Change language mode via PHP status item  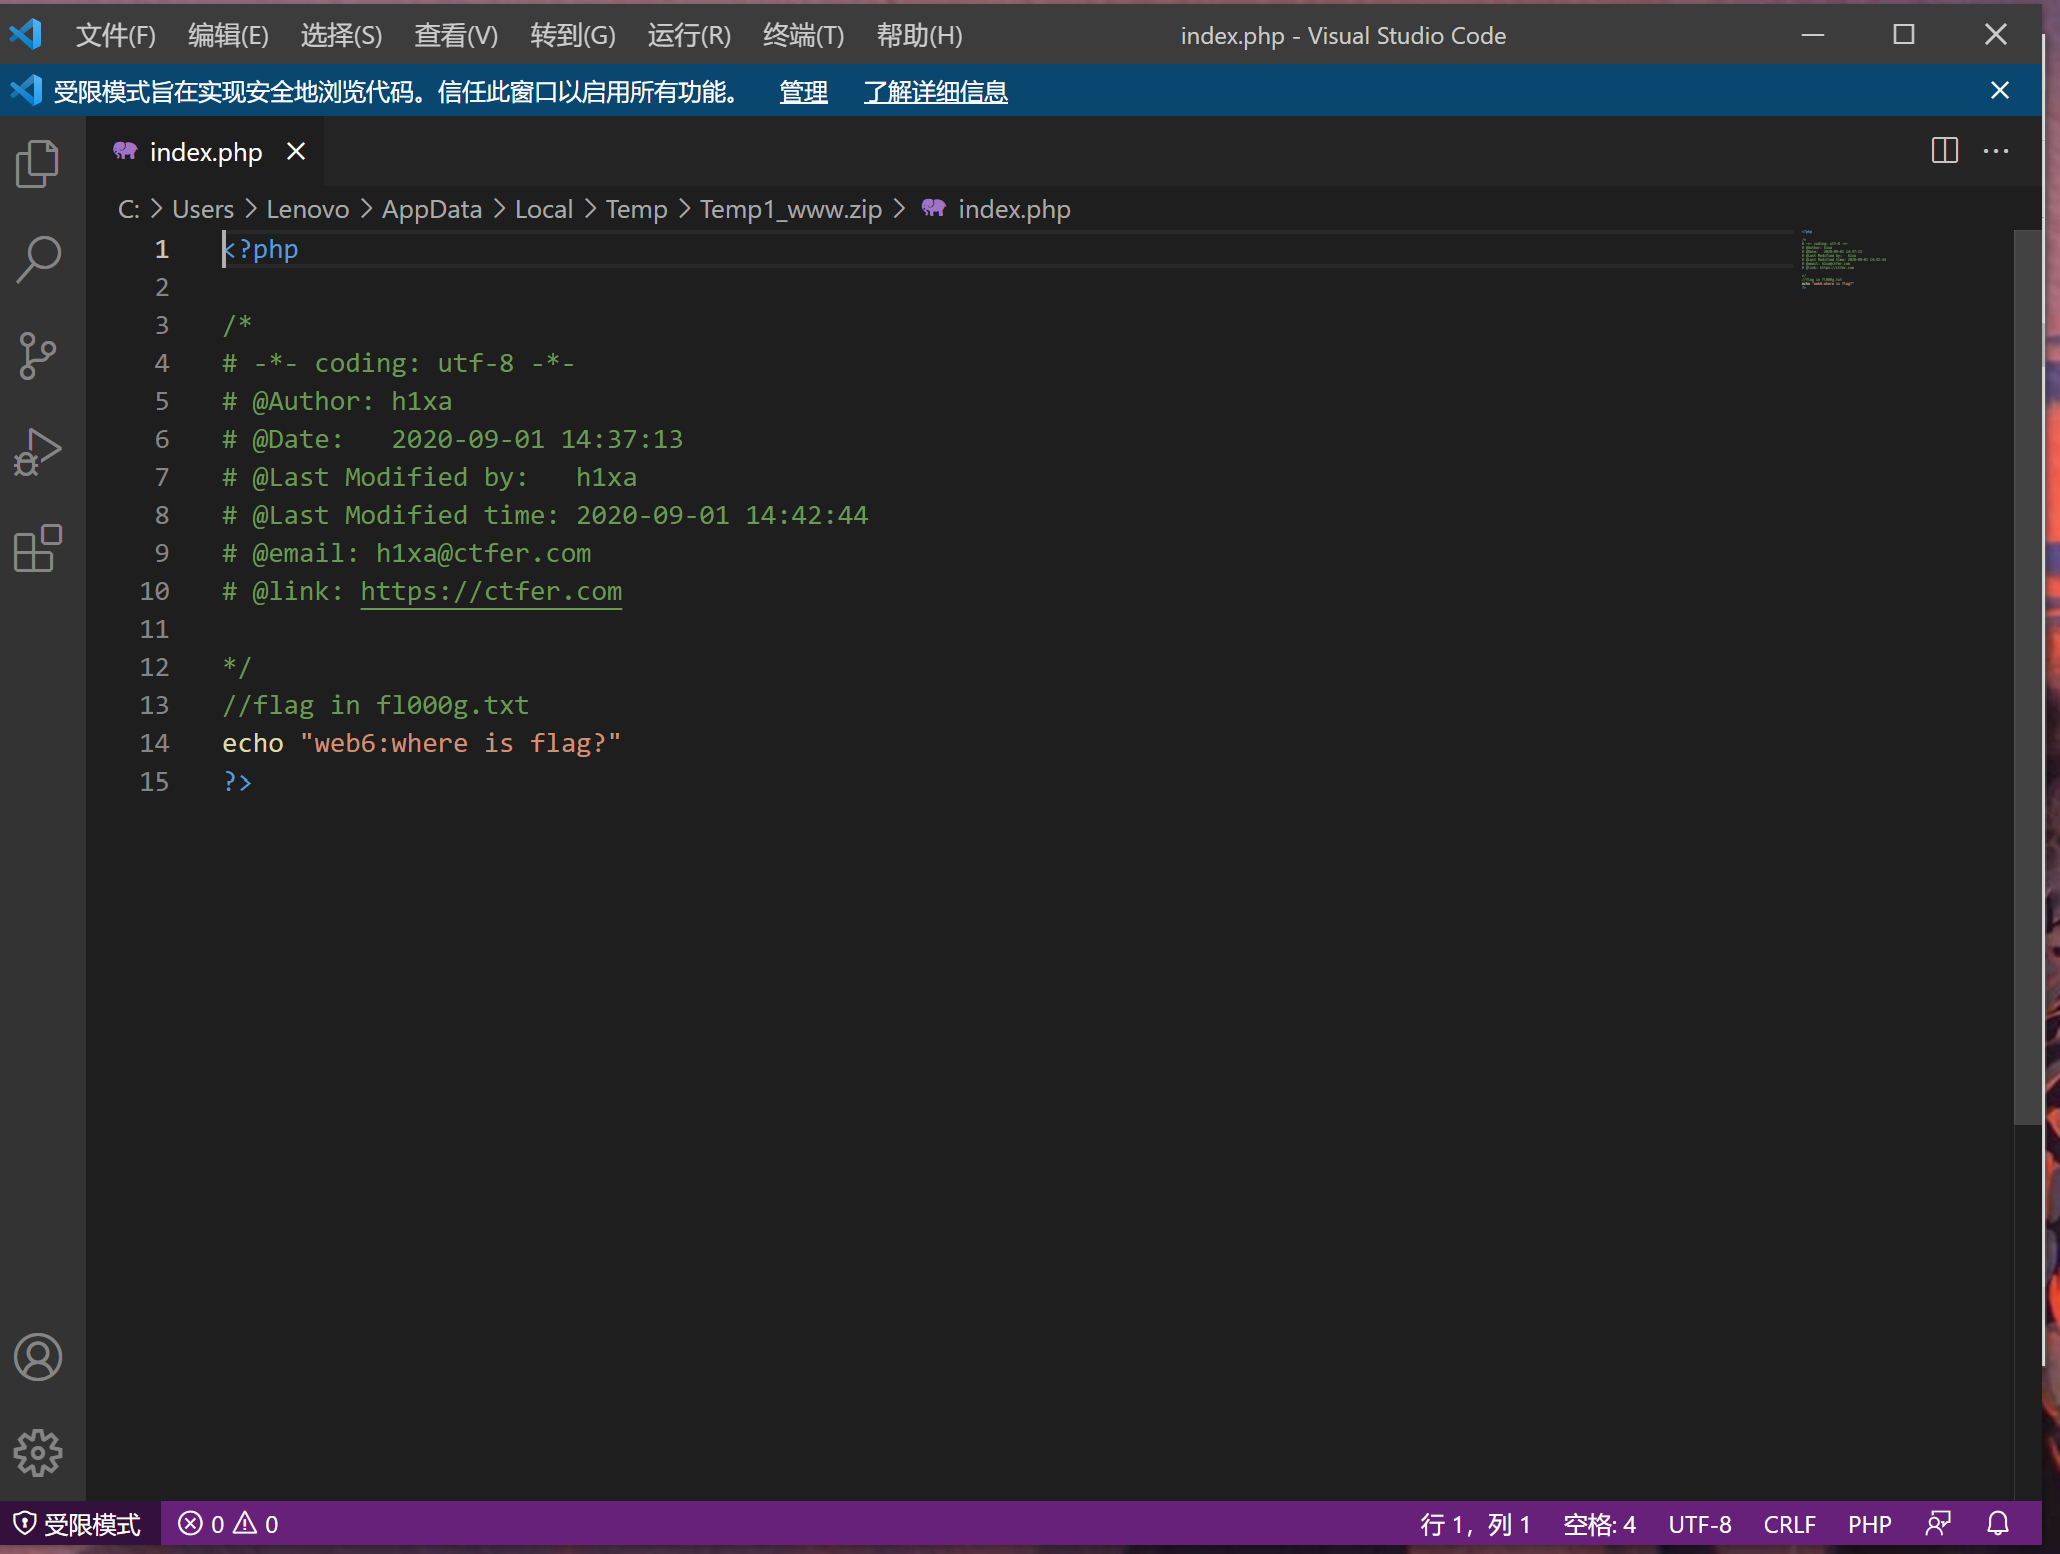[1869, 1524]
